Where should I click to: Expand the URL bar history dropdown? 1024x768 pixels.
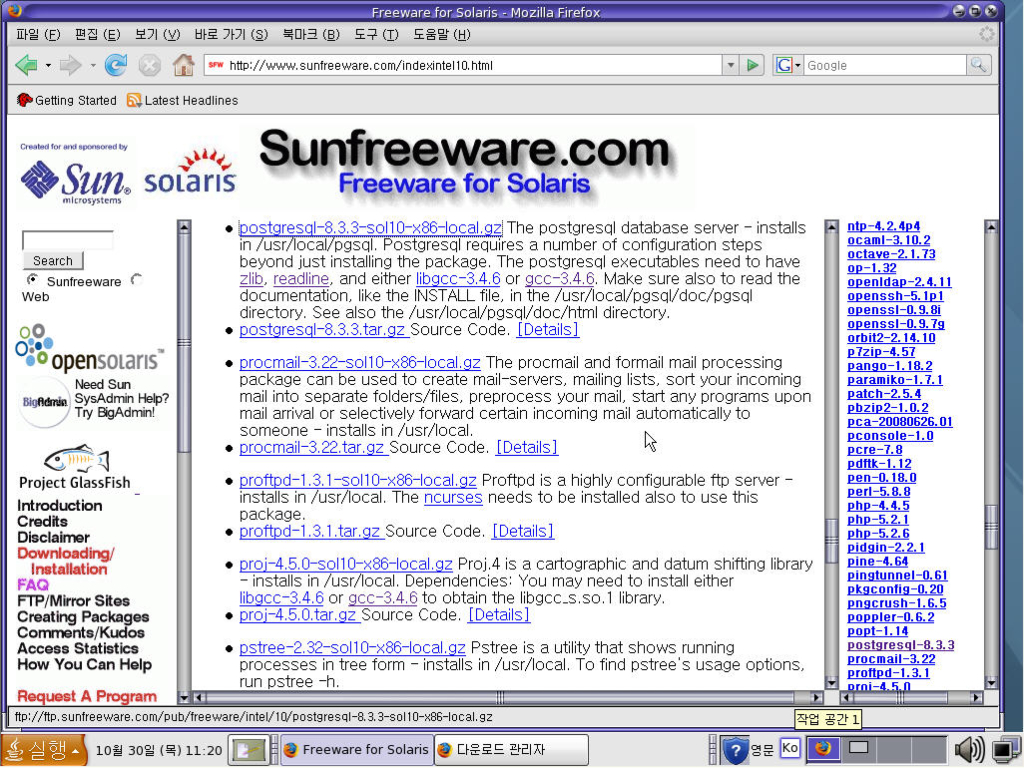(x=731, y=65)
